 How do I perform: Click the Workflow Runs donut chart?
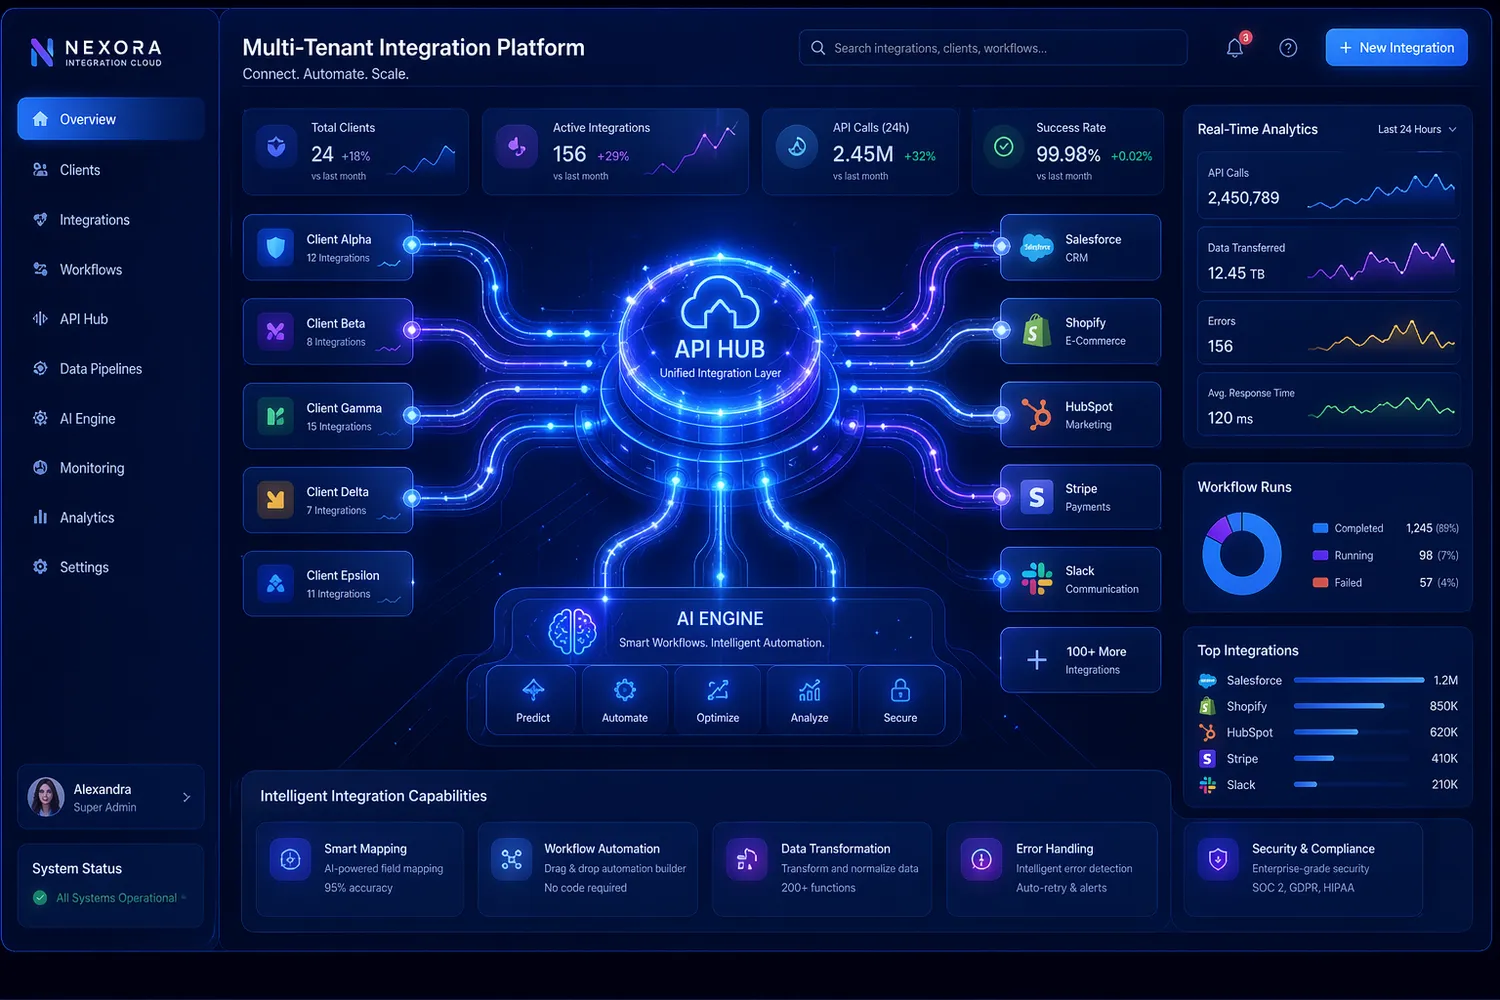click(x=1241, y=553)
